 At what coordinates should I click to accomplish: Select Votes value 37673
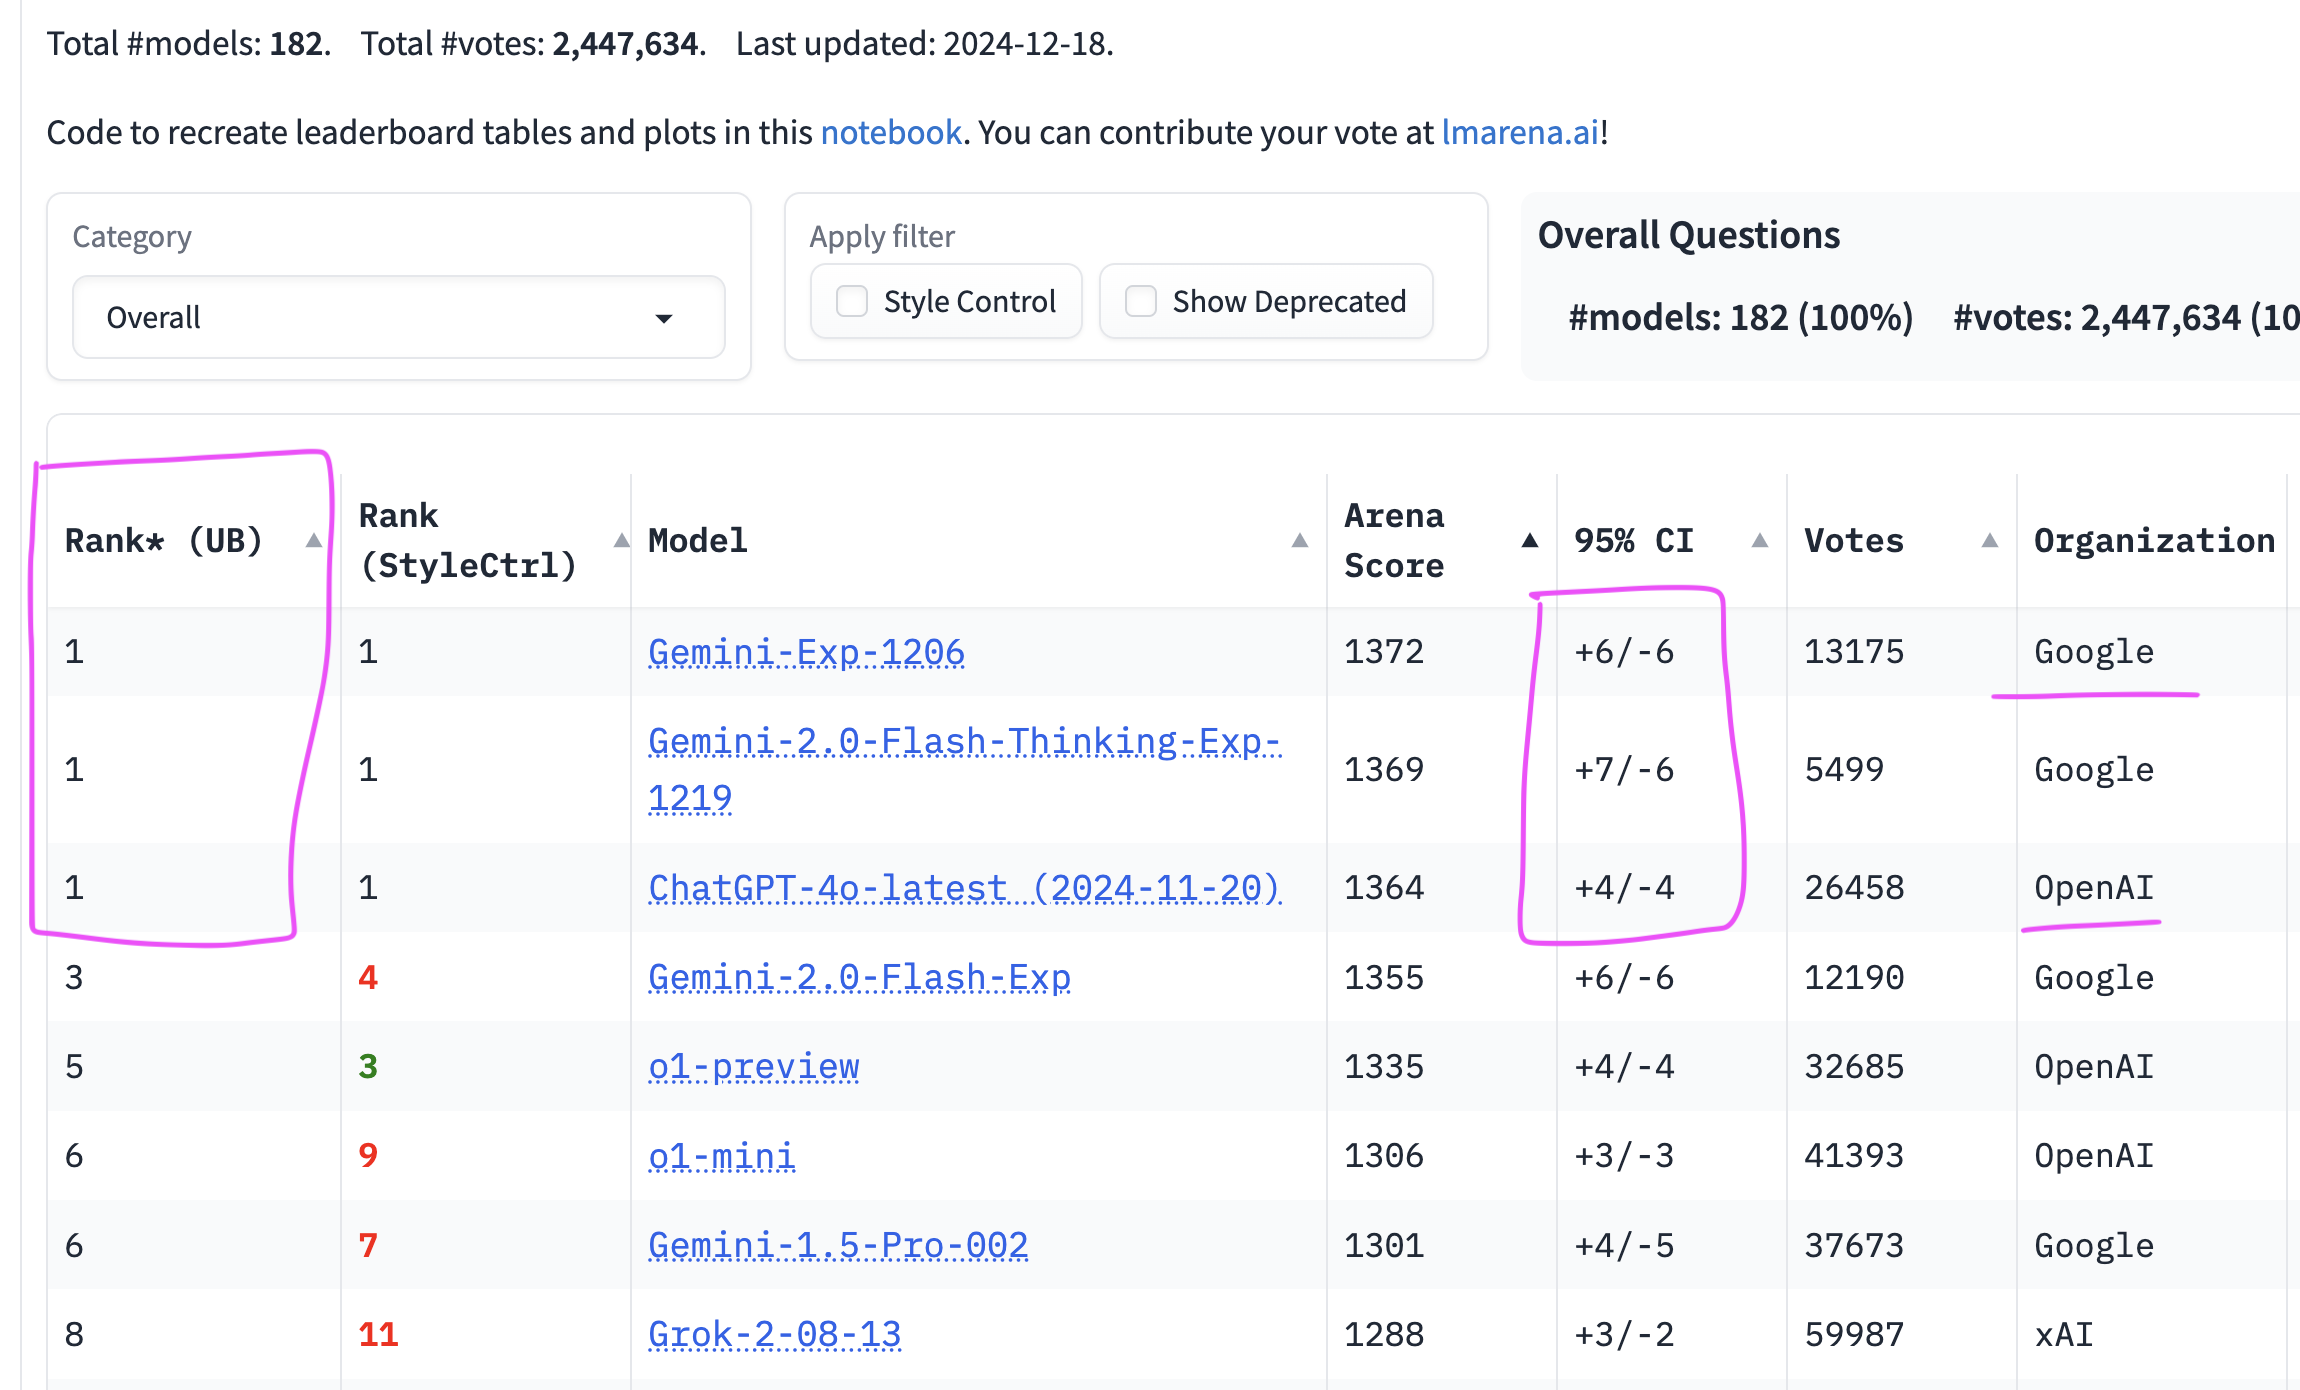(x=1854, y=1245)
